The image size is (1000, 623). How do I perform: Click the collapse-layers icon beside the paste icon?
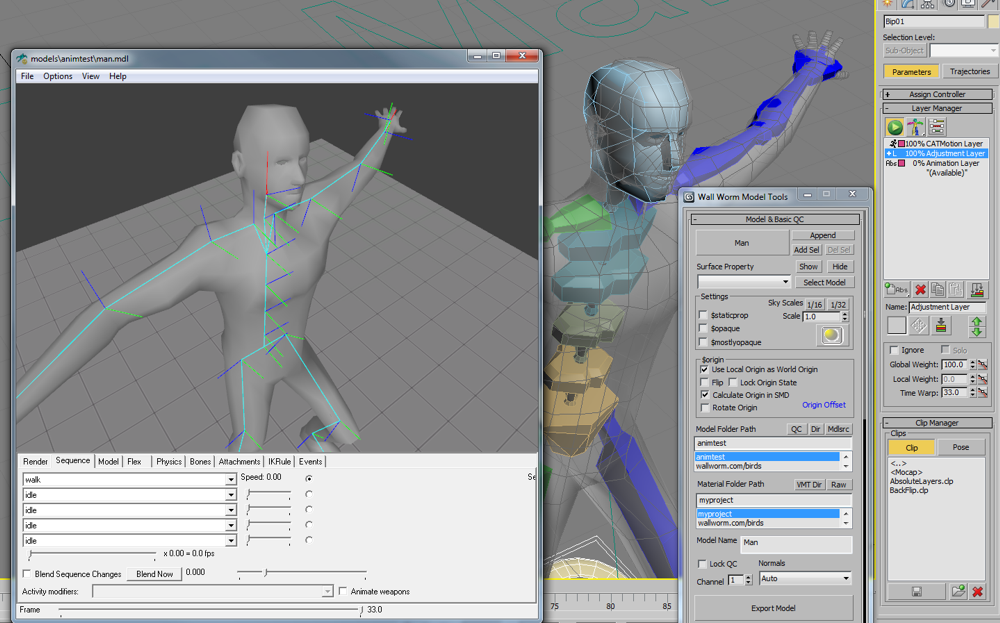pos(976,290)
